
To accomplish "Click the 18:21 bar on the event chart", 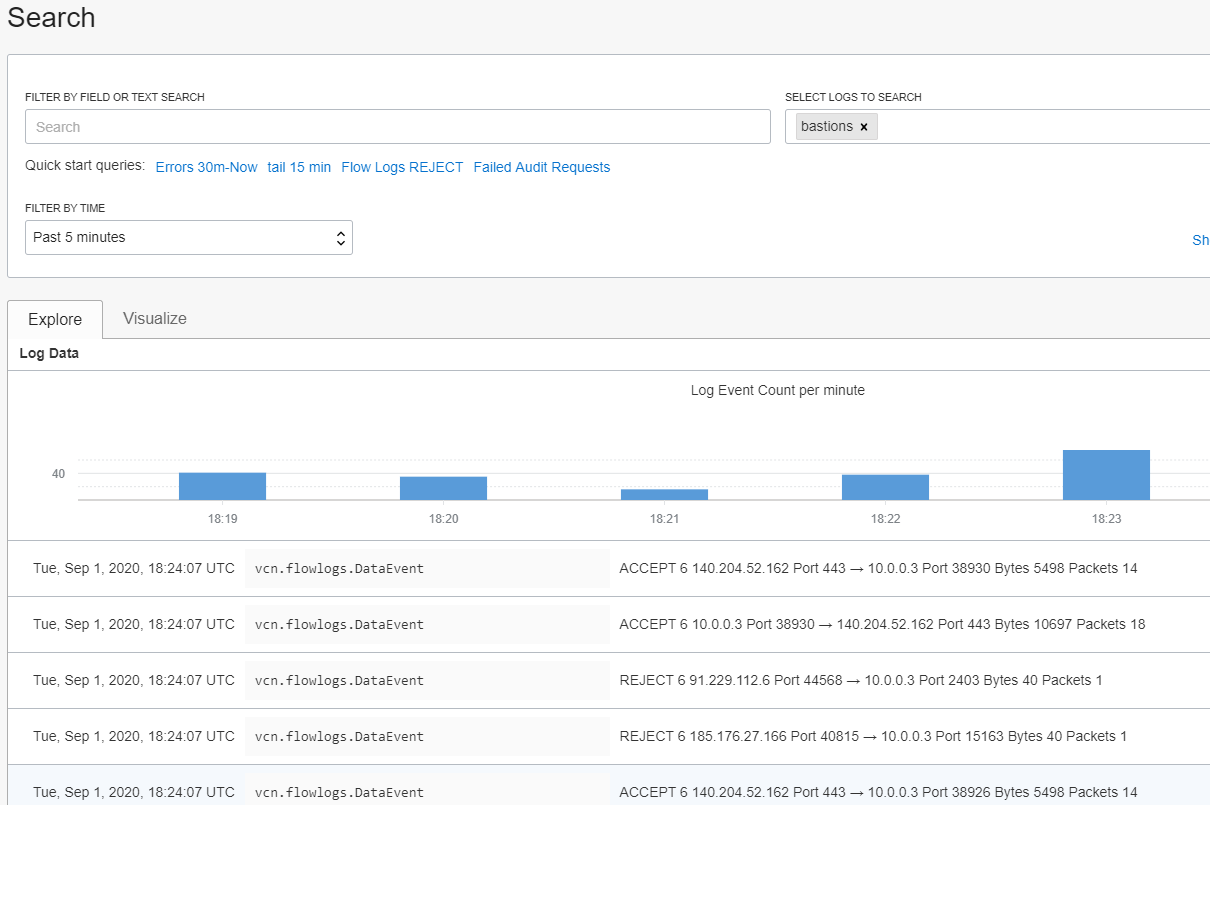I will 664,492.
